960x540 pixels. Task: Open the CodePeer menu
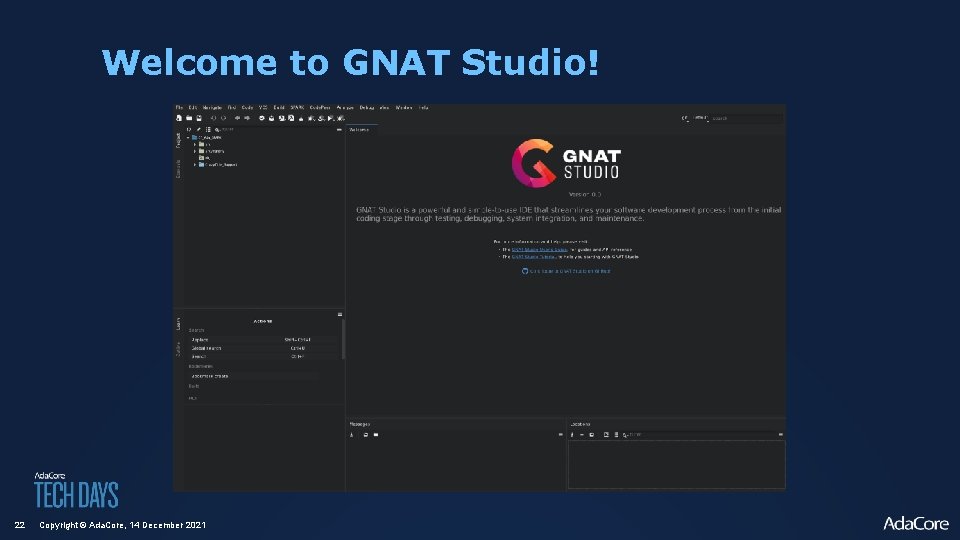320,108
